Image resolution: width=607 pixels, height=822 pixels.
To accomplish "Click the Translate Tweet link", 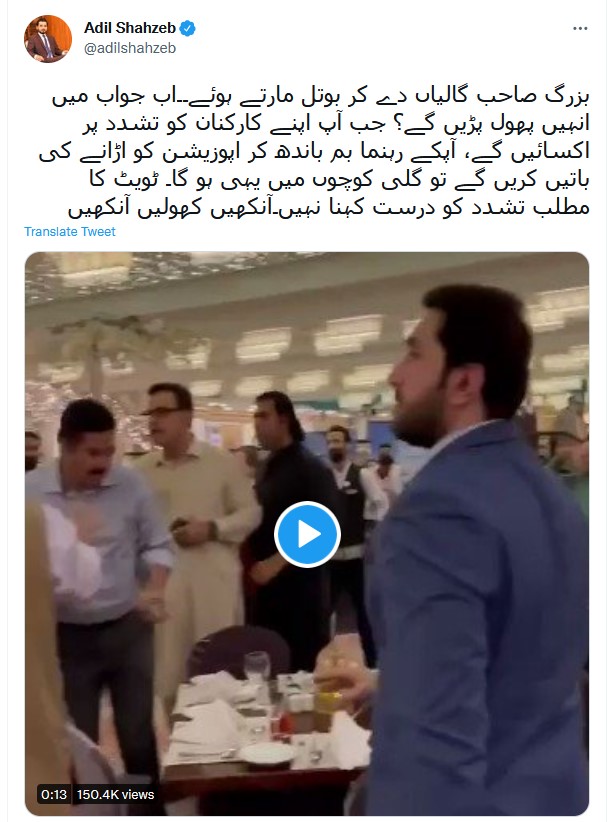I will point(70,232).
